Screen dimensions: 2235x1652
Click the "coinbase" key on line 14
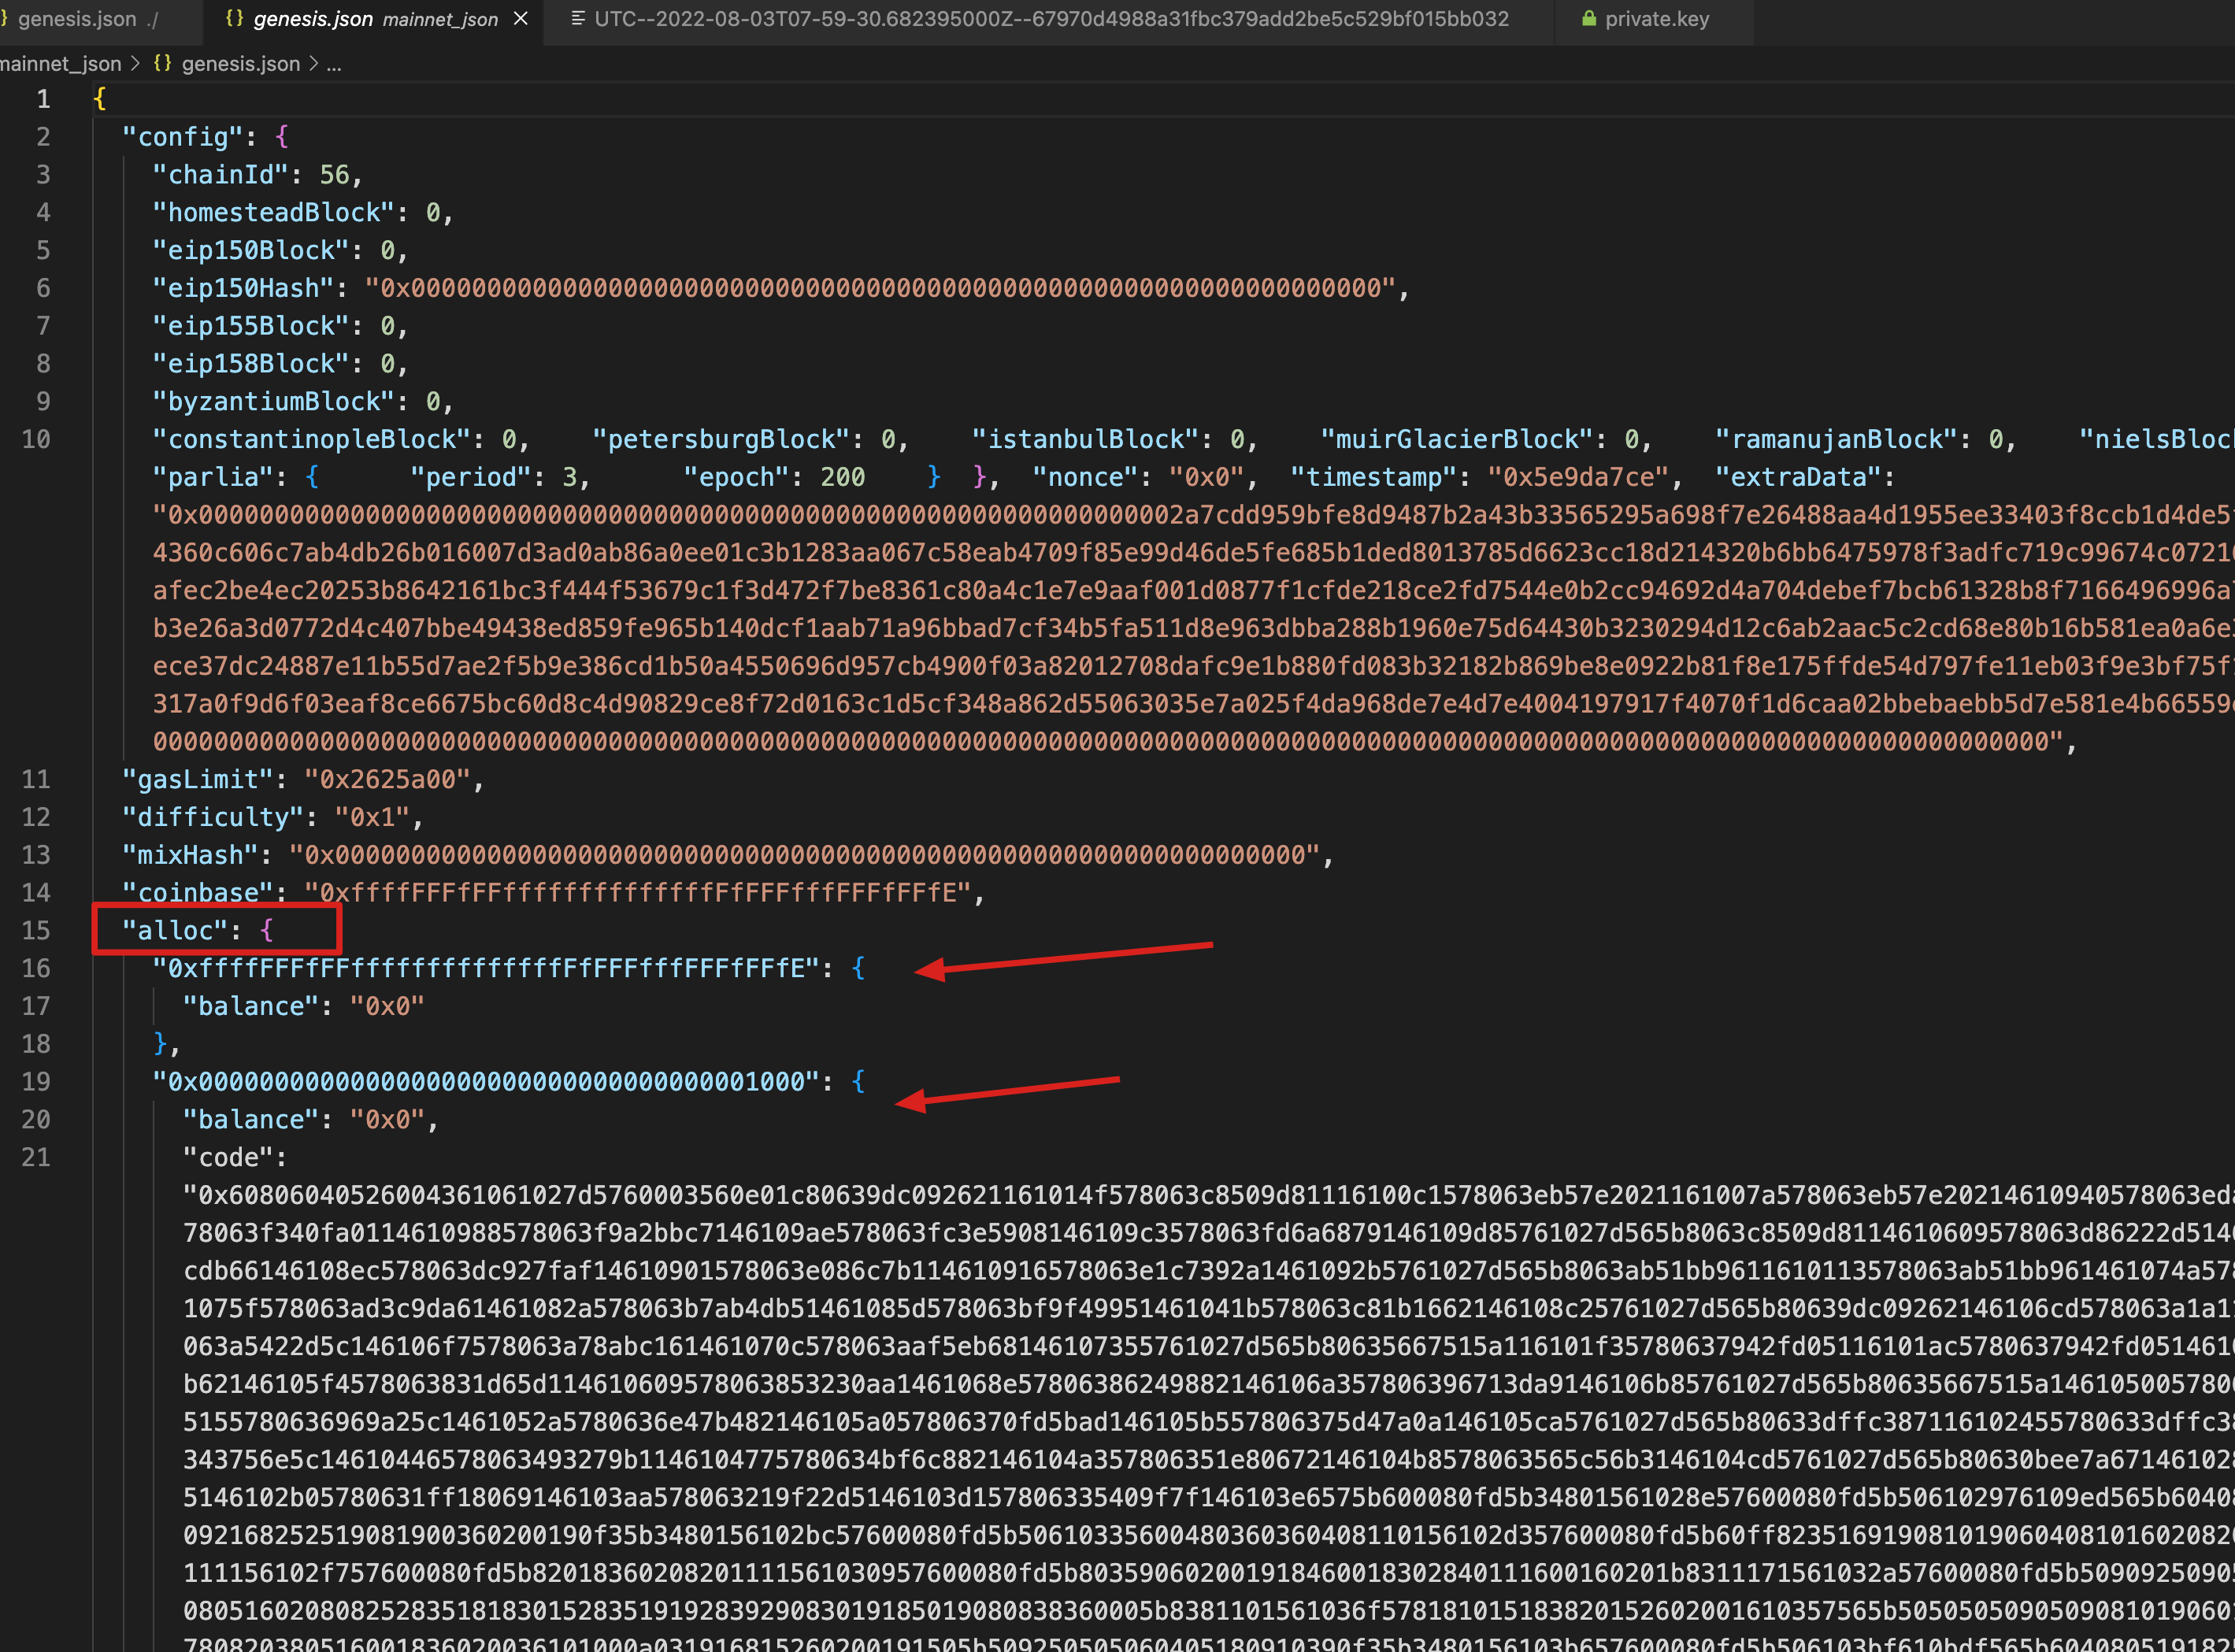[197, 892]
